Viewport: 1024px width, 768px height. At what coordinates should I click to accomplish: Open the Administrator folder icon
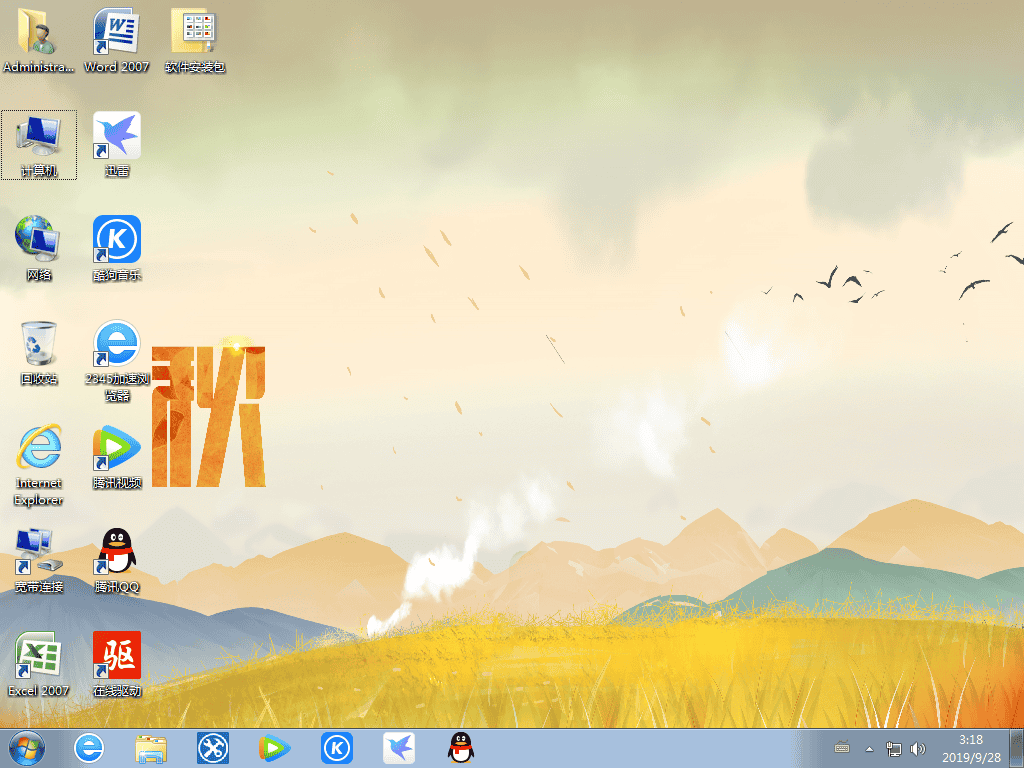click(39, 39)
